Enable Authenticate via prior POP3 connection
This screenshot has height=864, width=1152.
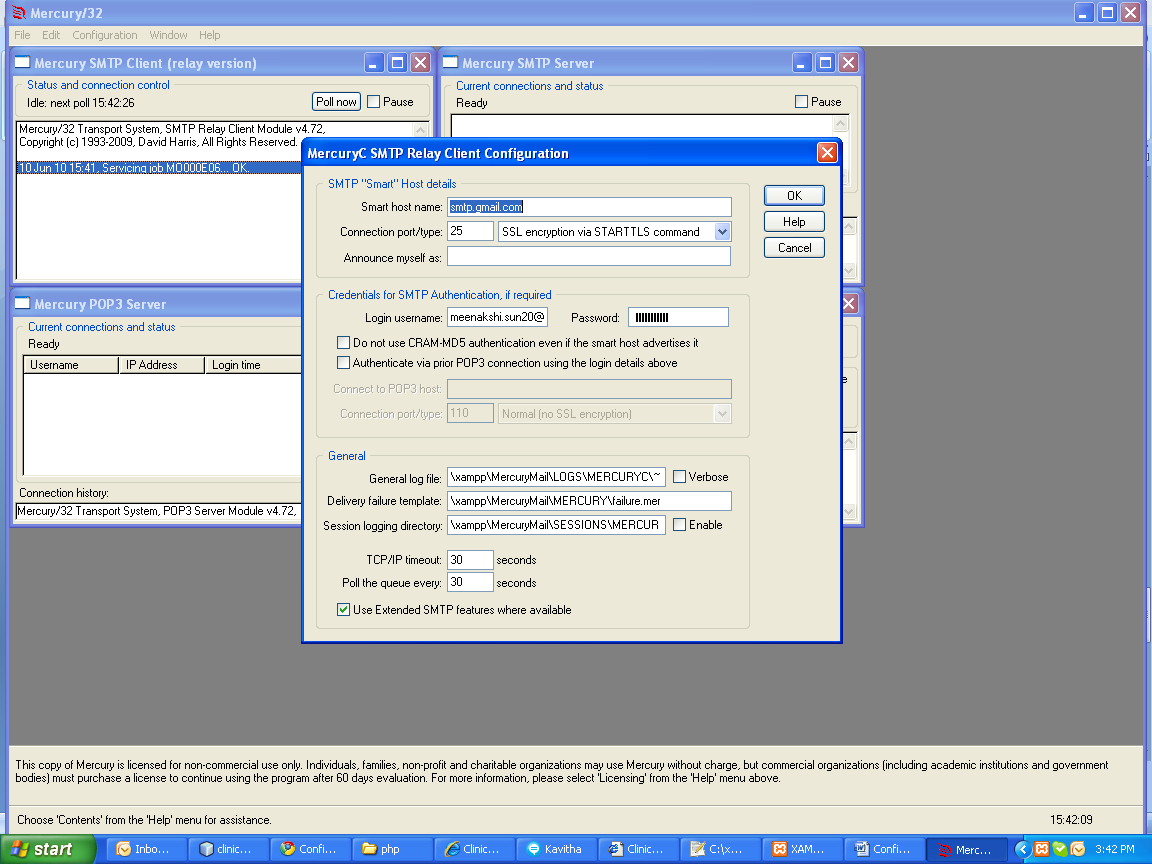[343, 363]
